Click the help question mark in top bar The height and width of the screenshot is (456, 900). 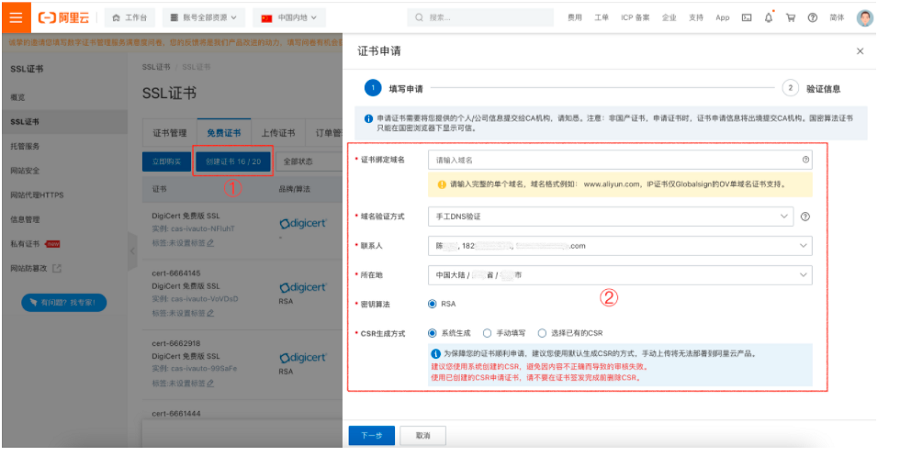[x=811, y=18]
